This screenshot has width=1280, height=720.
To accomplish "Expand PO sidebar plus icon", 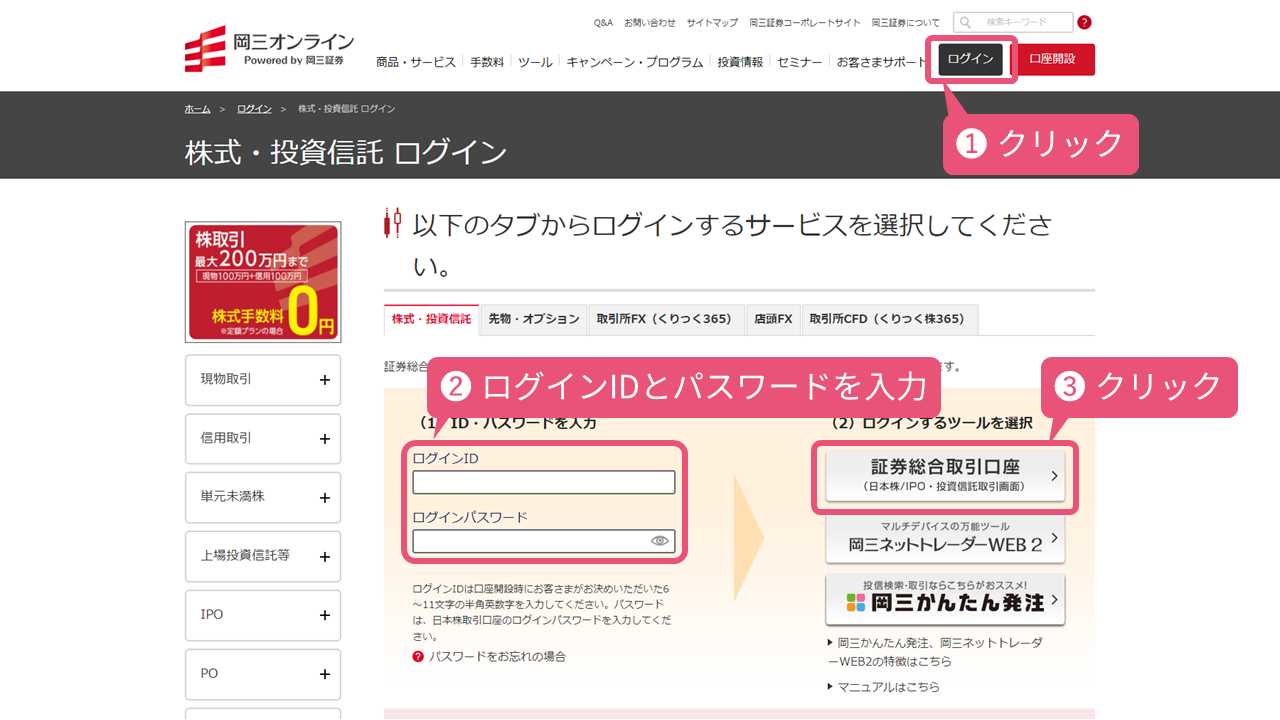I will (x=324, y=675).
